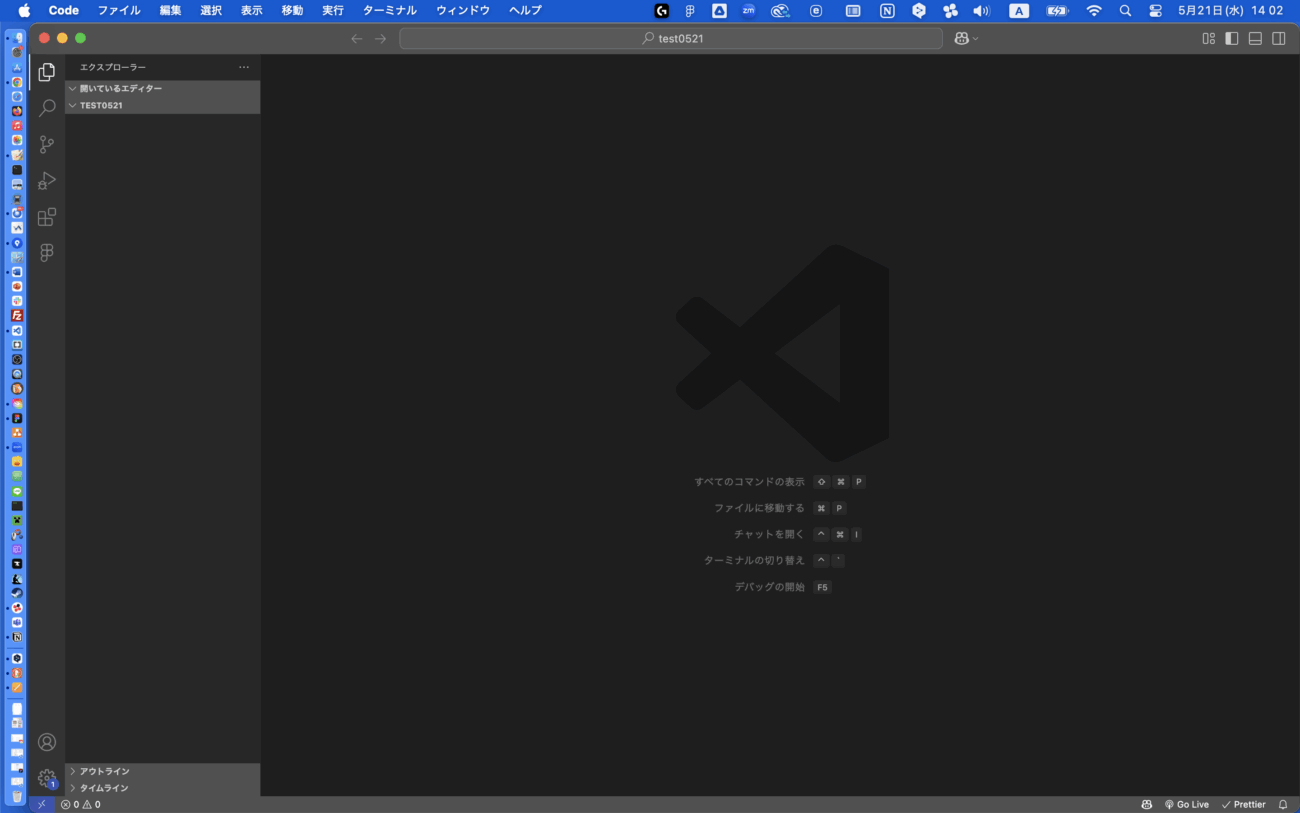Open the ファイル menu
This screenshot has height=813, width=1300.
(118, 10)
